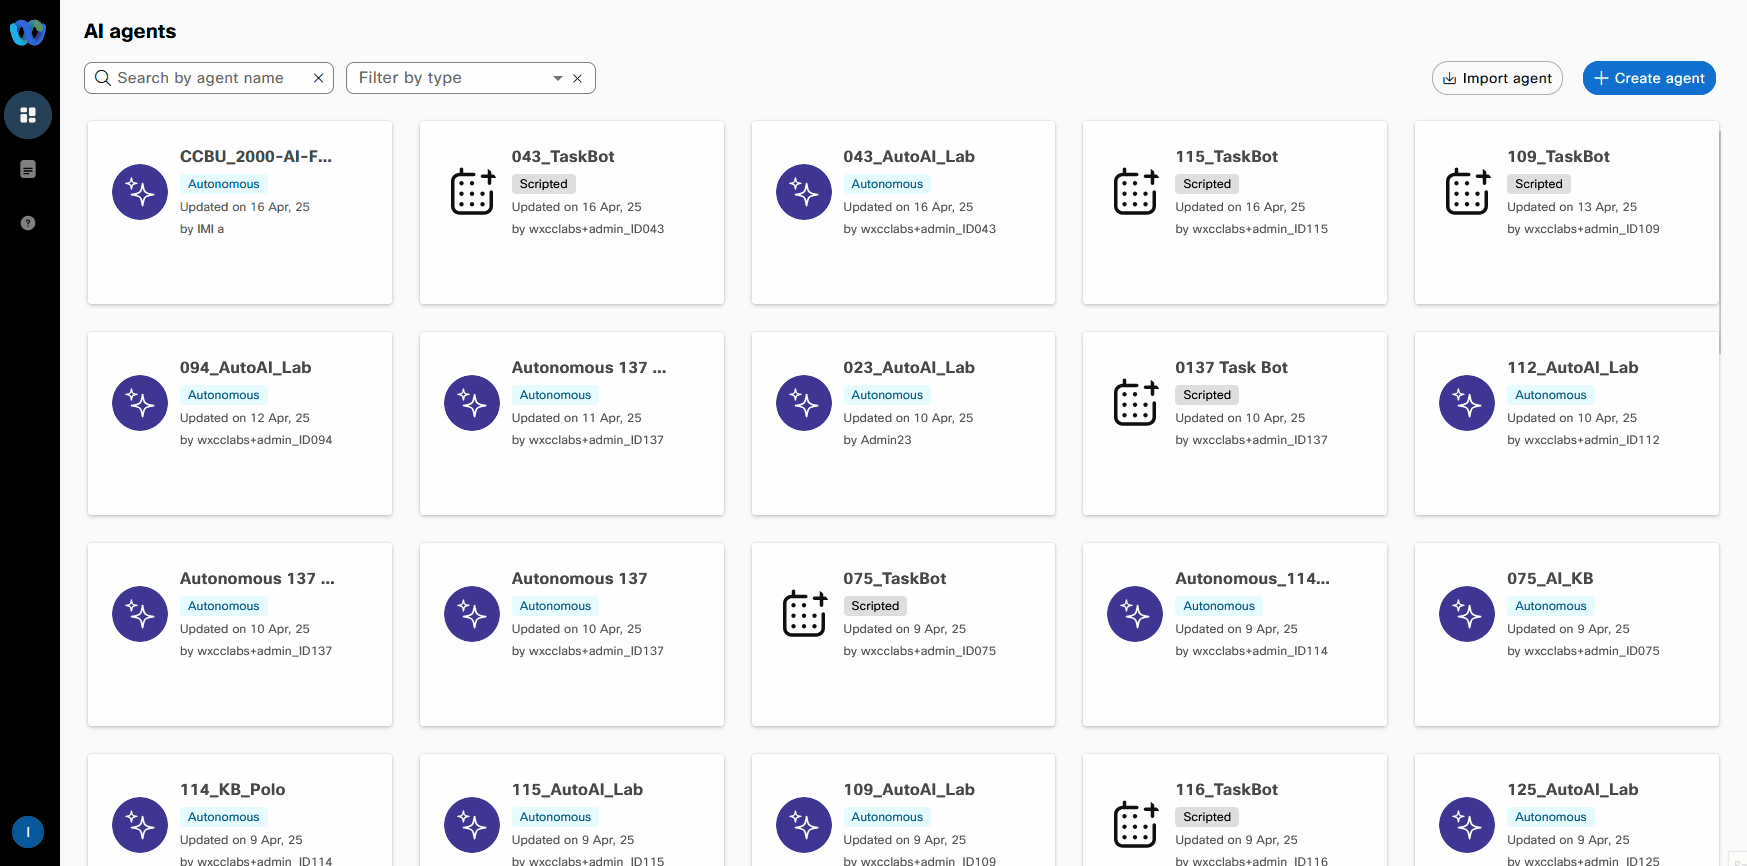Screen dimensions: 1747x866
Task: Click the Autonomous tag on 075_AI_KB
Action: pyautogui.click(x=1550, y=606)
